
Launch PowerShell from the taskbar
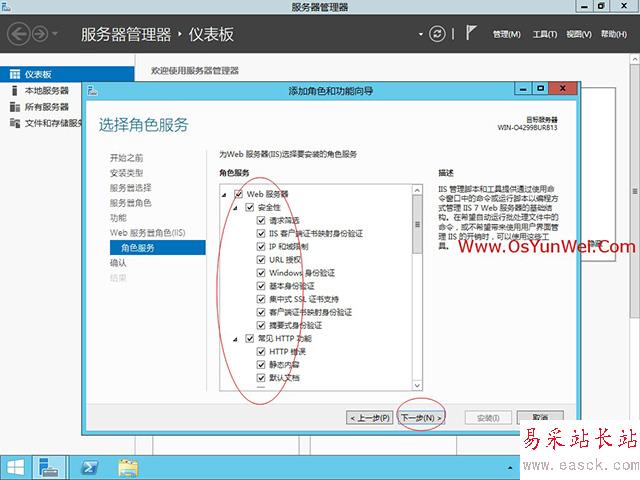89,468
